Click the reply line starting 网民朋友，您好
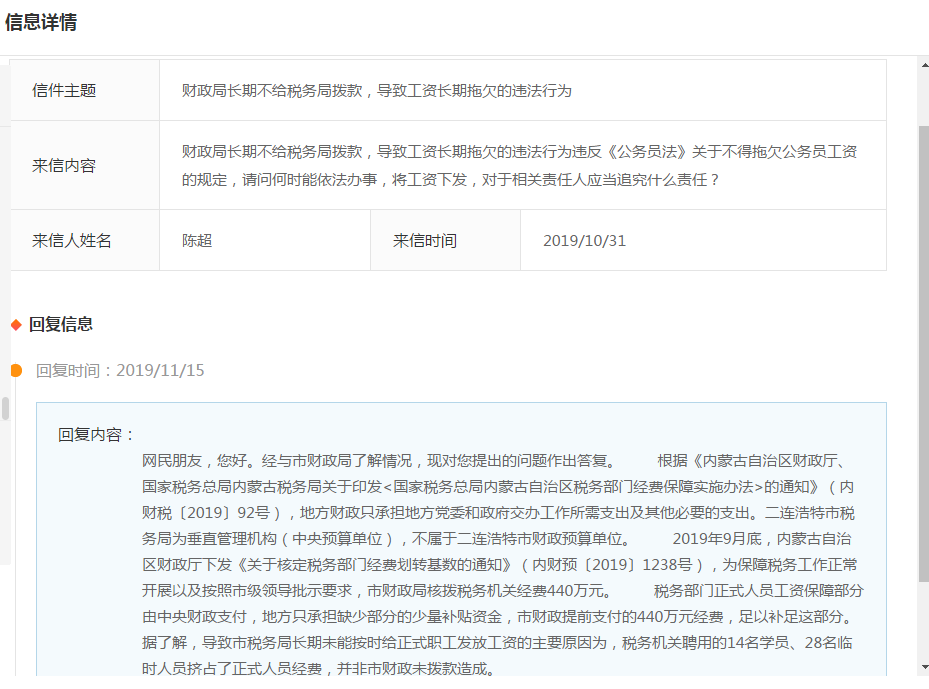The height and width of the screenshot is (689, 929). click(x=497, y=461)
